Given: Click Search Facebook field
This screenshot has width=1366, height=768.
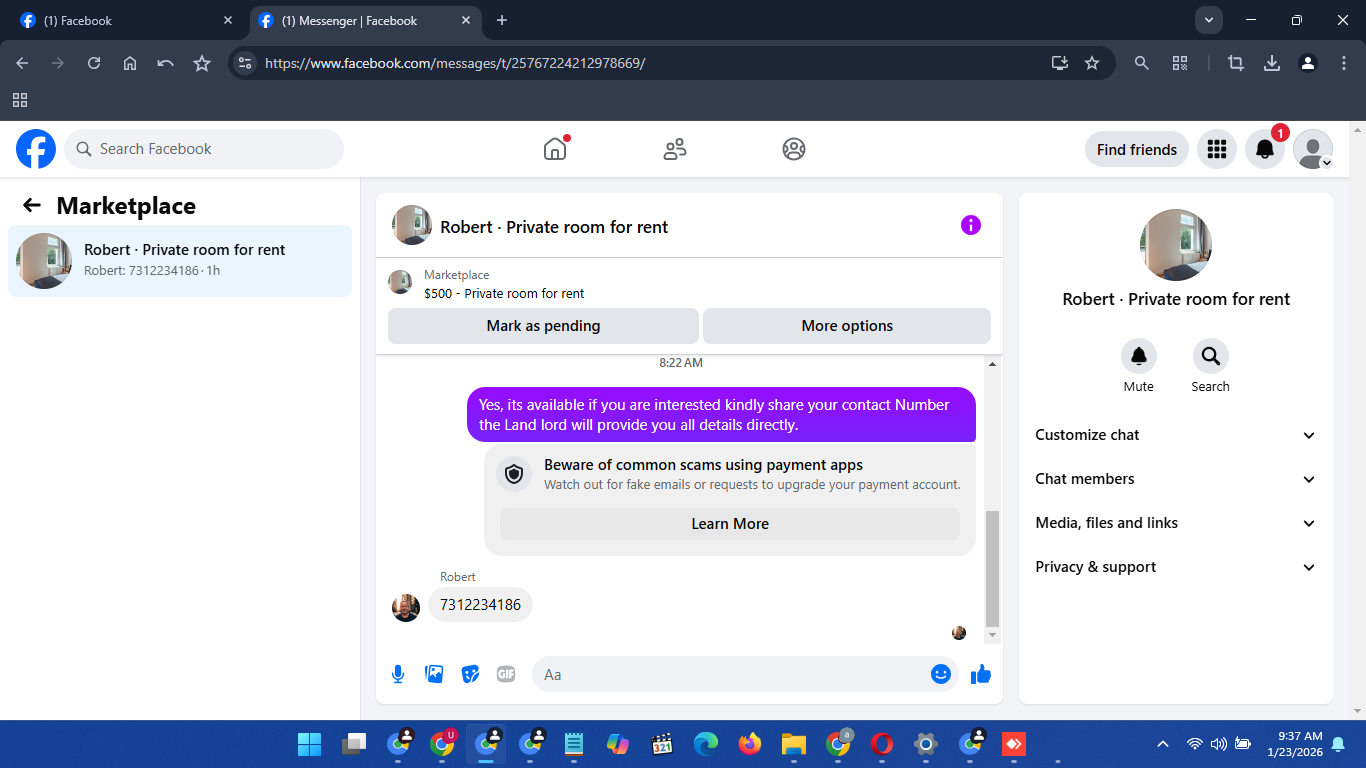Looking at the screenshot, I should (204, 149).
